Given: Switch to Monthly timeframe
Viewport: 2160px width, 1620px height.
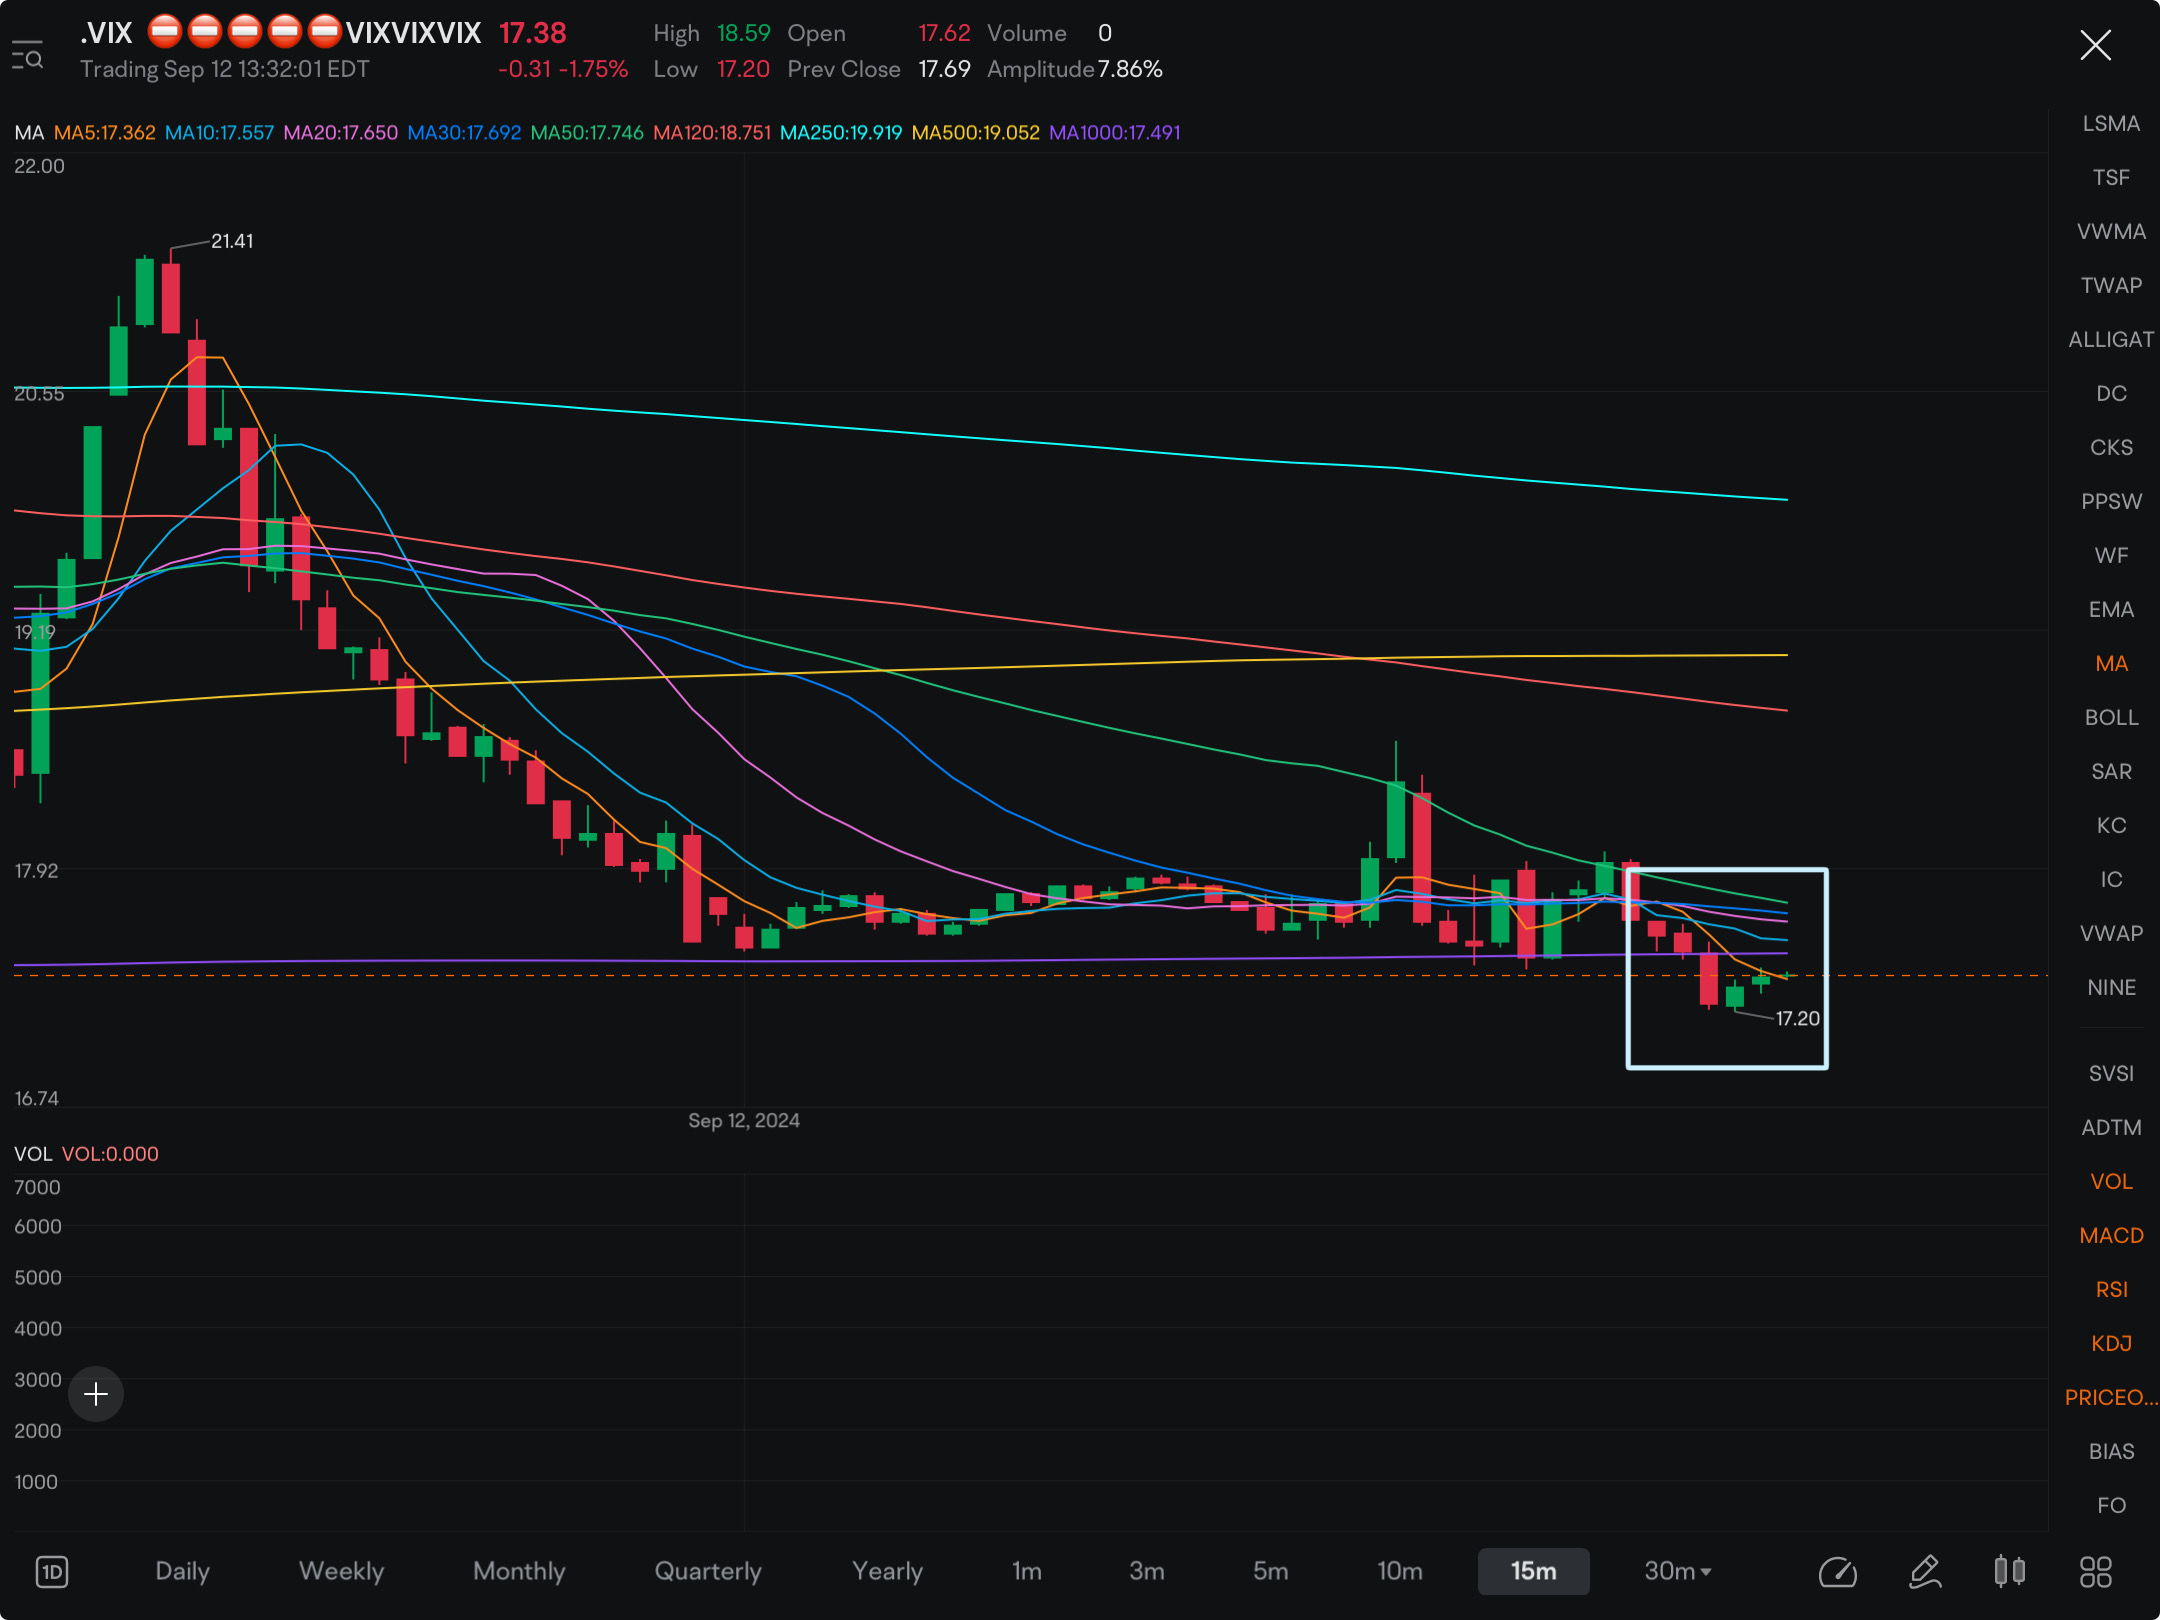Looking at the screenshot, I should pos(519,1571).
